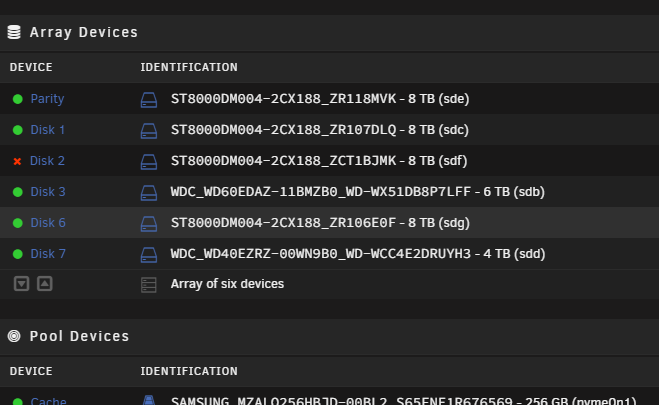This screenshot has height=405, width=659.
Task: Click the text 'ST8000DM004-2CX188_ZR107DLQ - 8 TB (sdc)'
Action: (319, 130)
